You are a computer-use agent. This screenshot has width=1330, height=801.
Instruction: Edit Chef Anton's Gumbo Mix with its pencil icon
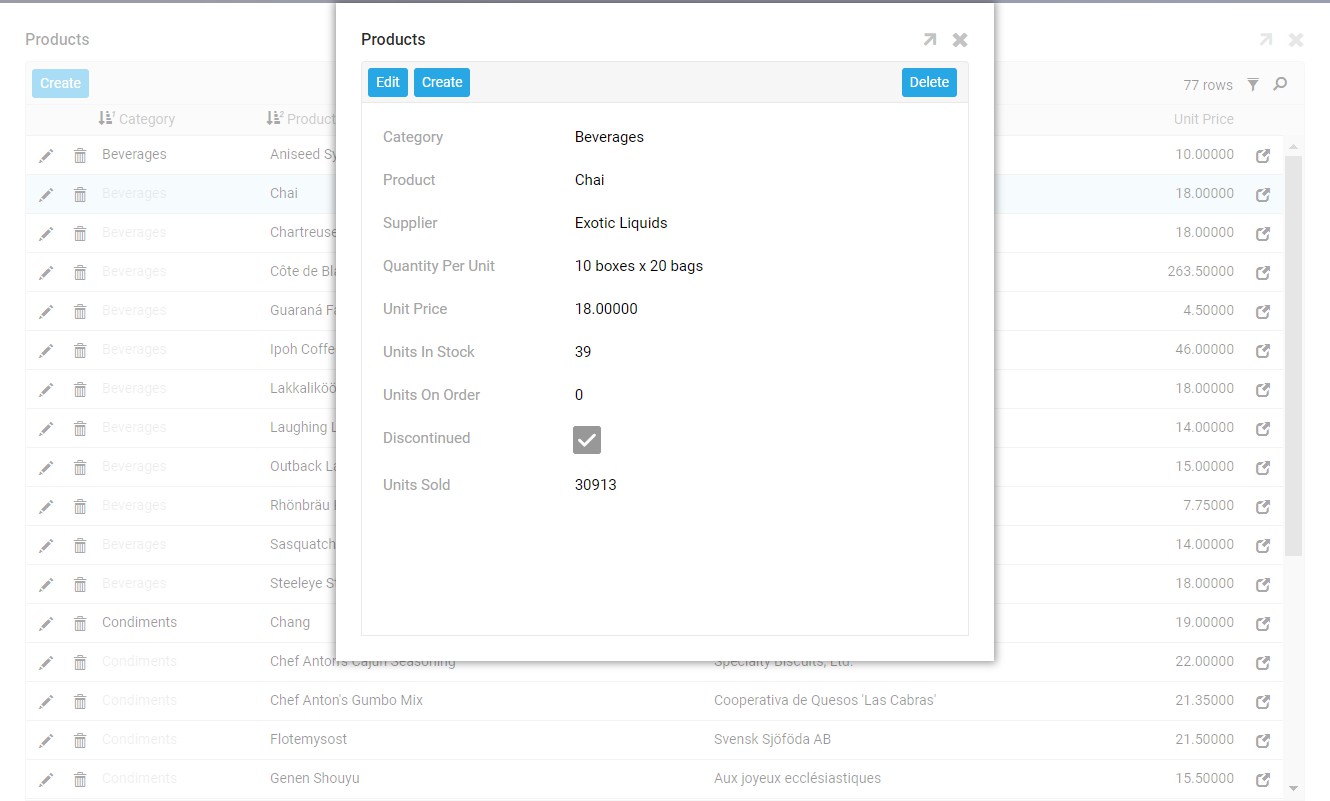tap(45, 700)
